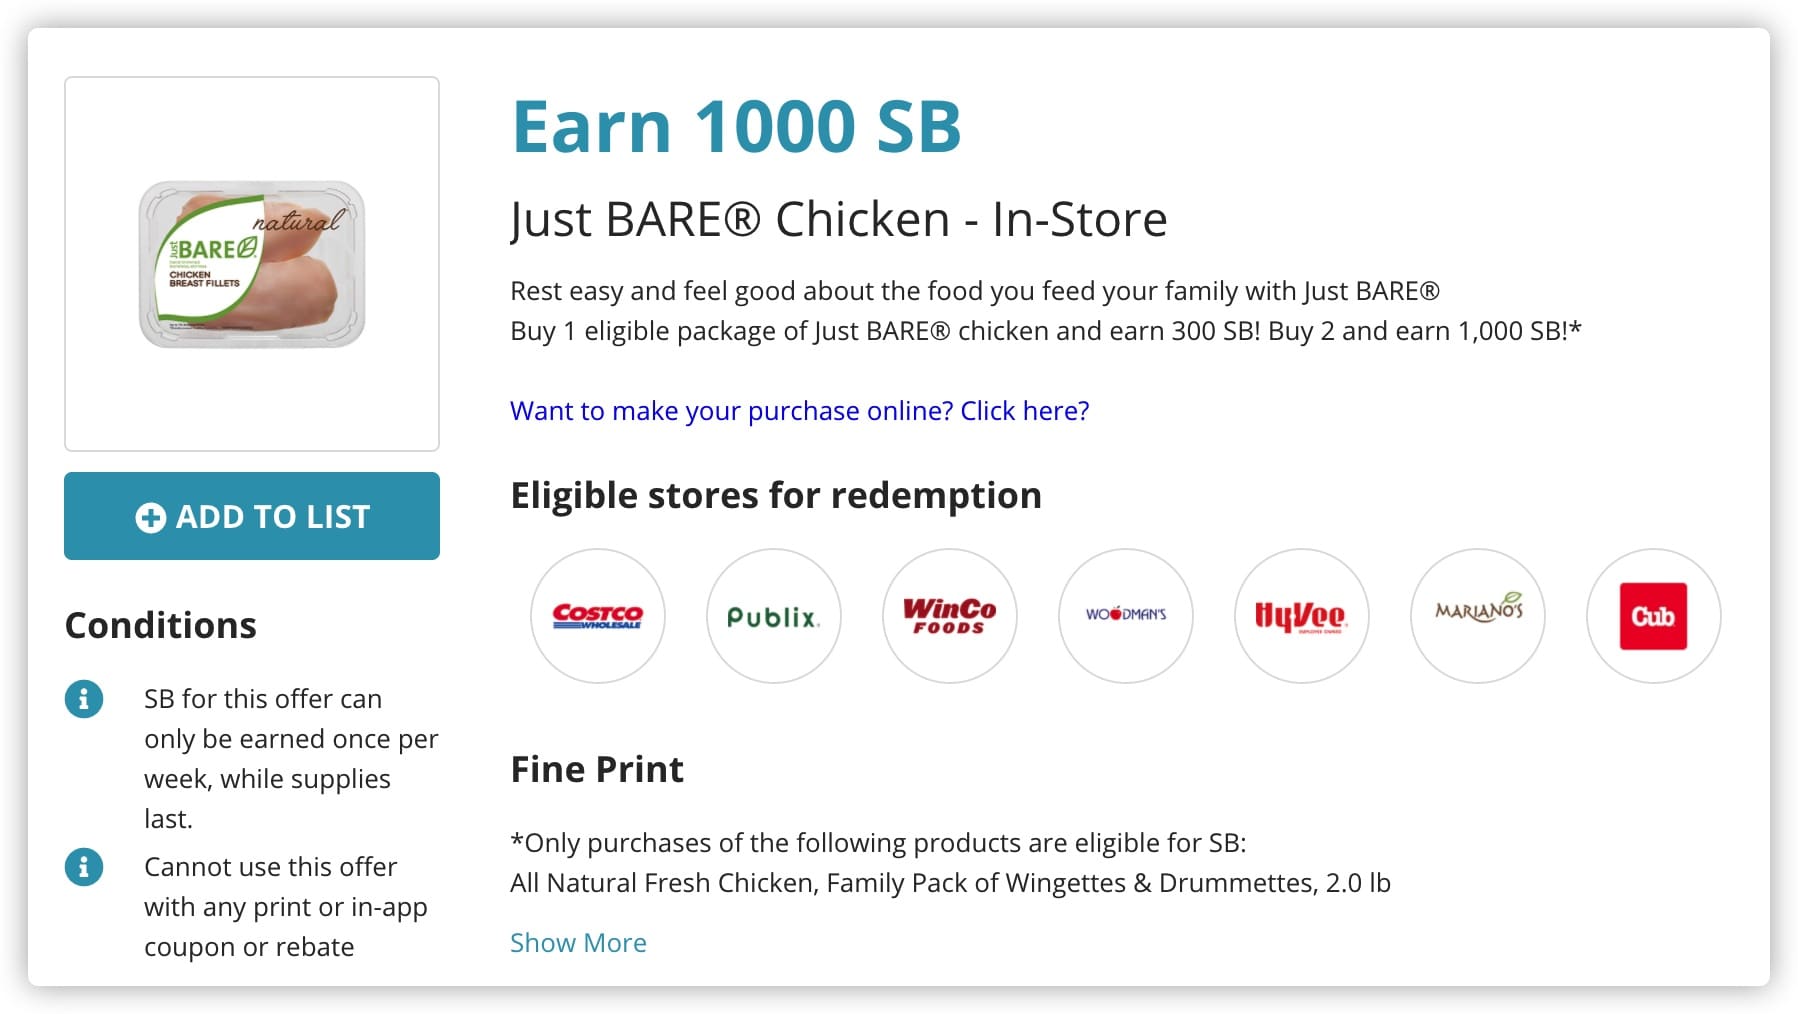Select the Woodman's store logo
Viewport: 1798px width, 1014px height.
point(1125,617)
